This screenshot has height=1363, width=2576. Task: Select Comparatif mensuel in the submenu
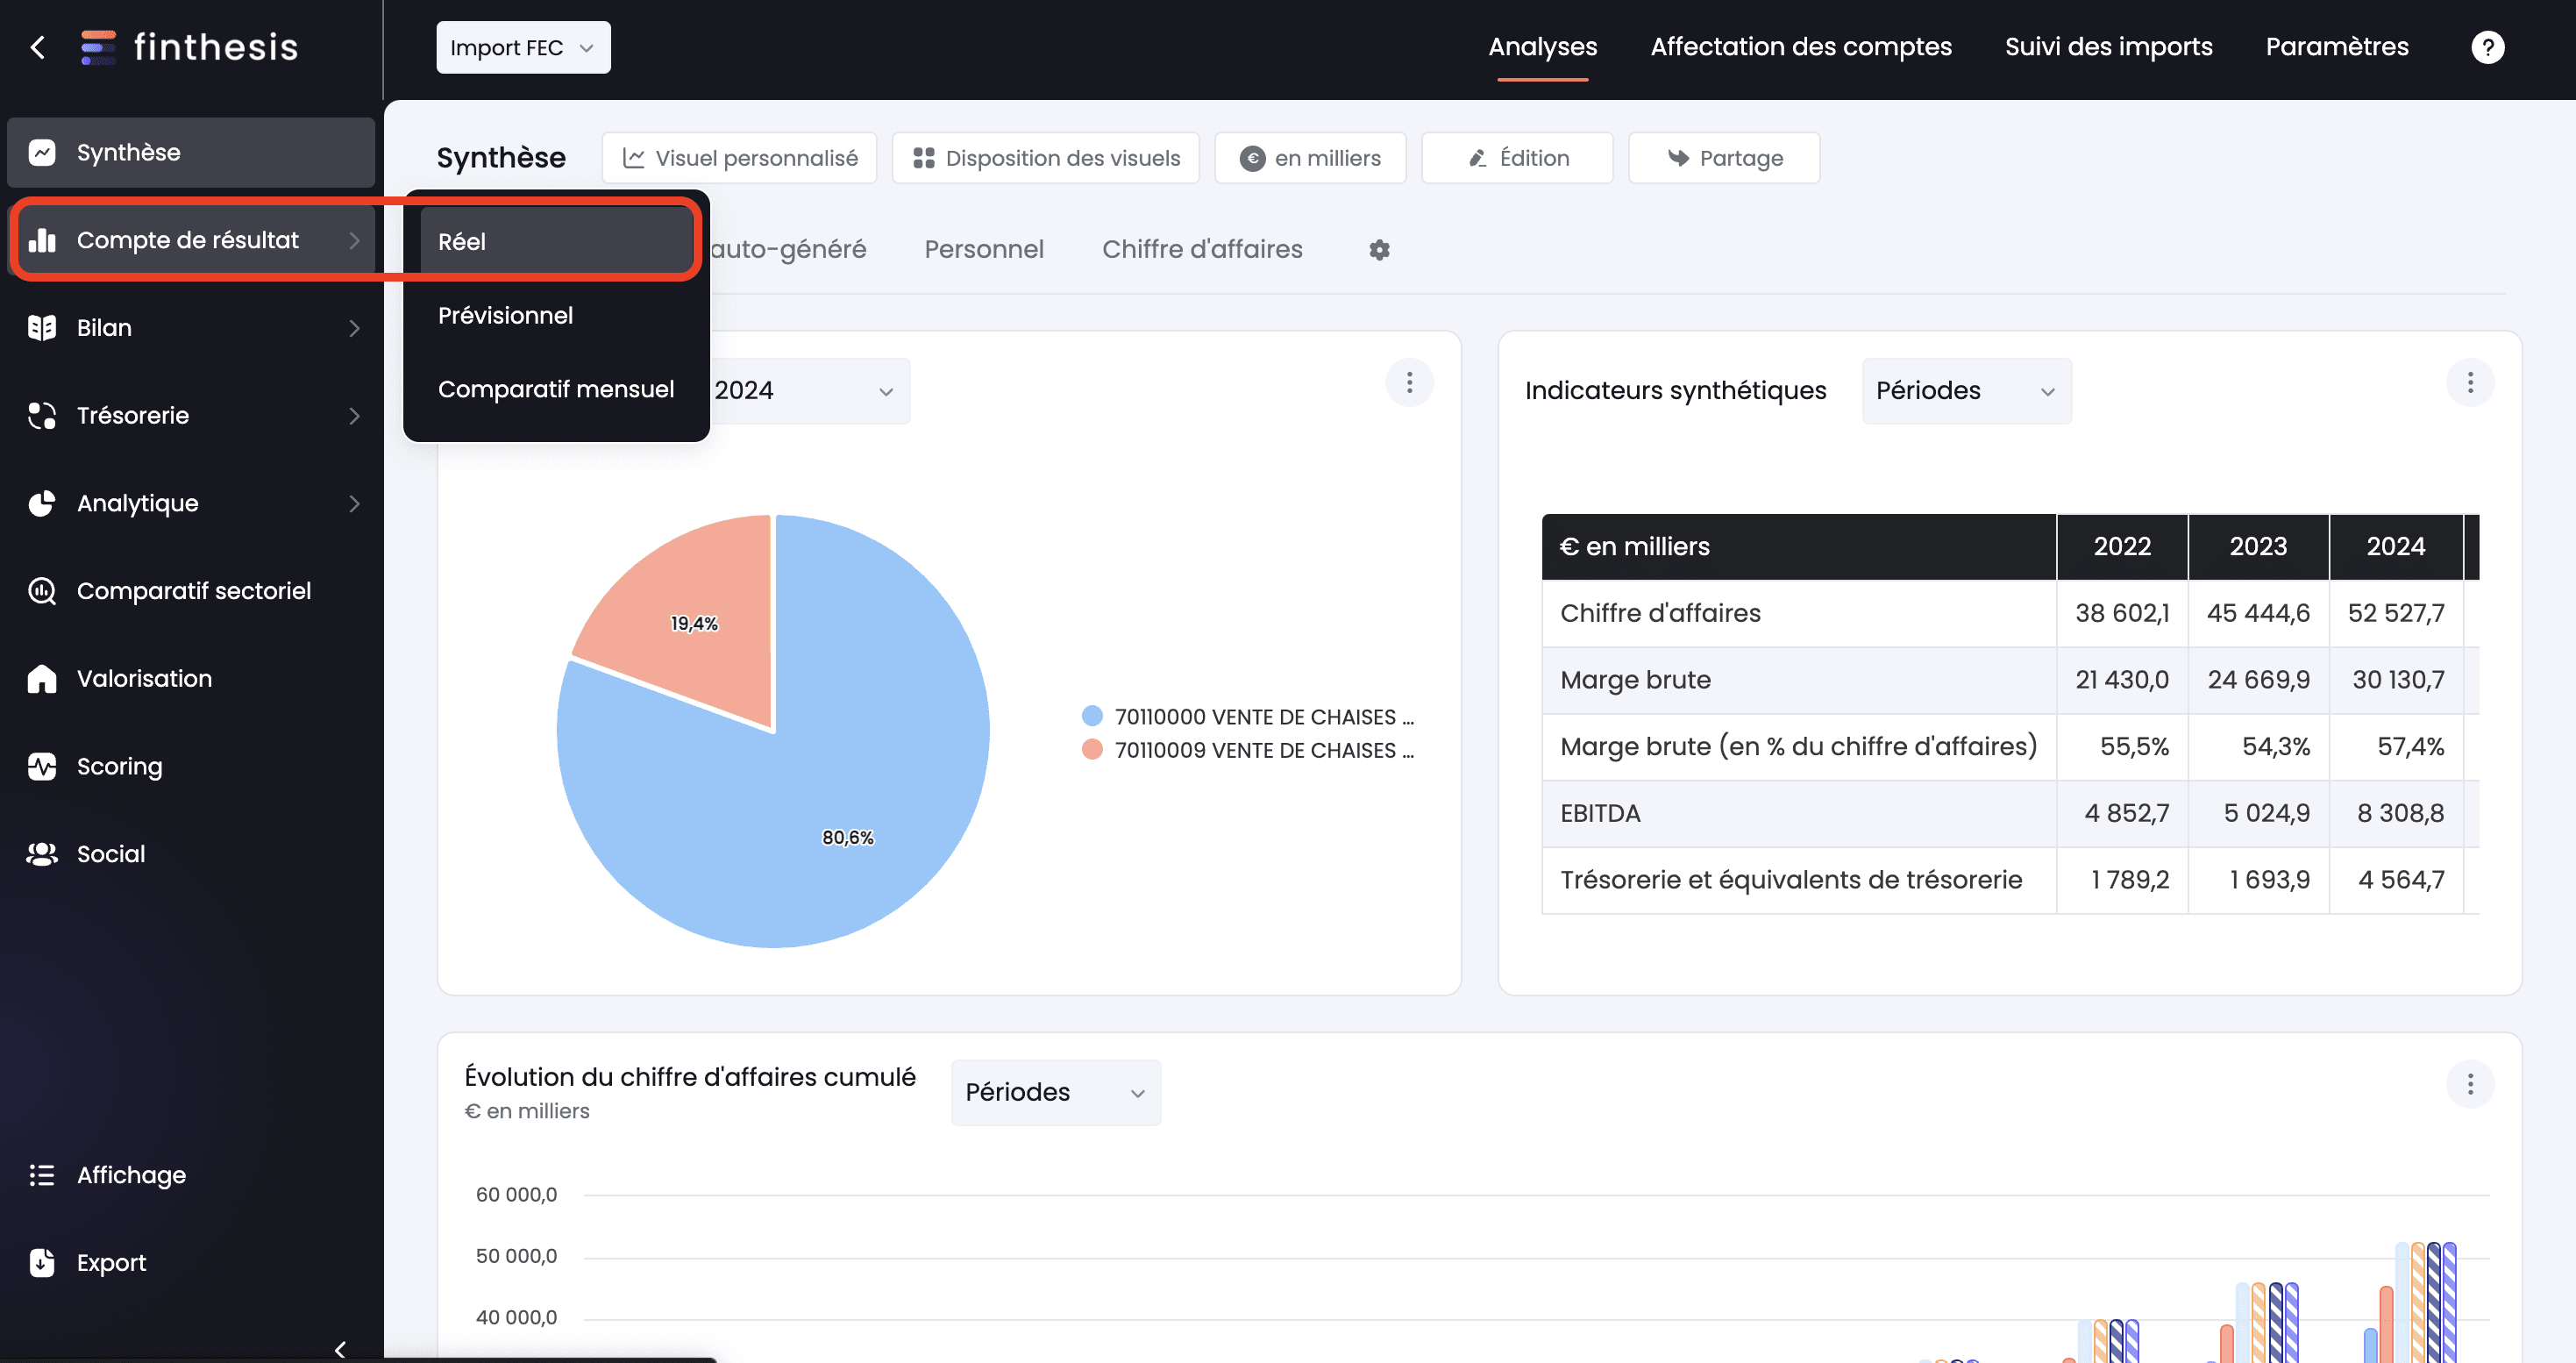(556, 389)
